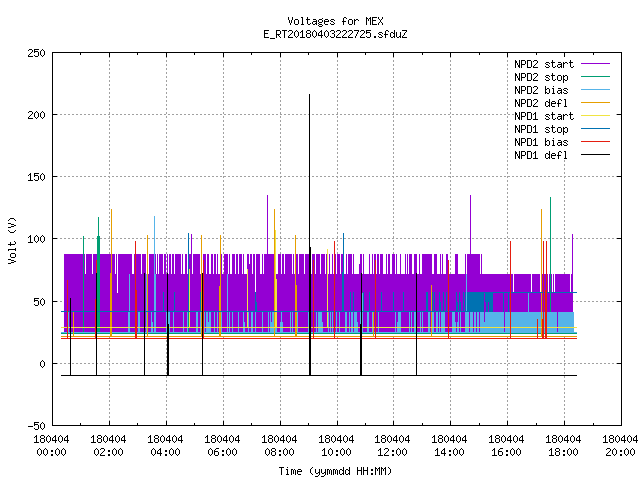Click the y-axis label "Volt (V)"
The height and width of the screenshot is (480, 640).
(x=13, y=240)
